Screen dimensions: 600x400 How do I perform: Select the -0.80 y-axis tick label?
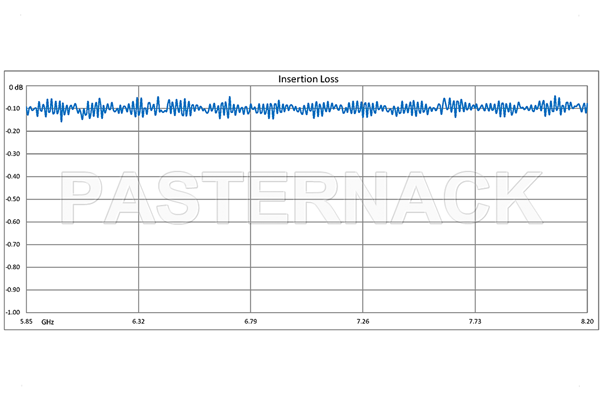(x=15, y=267)
